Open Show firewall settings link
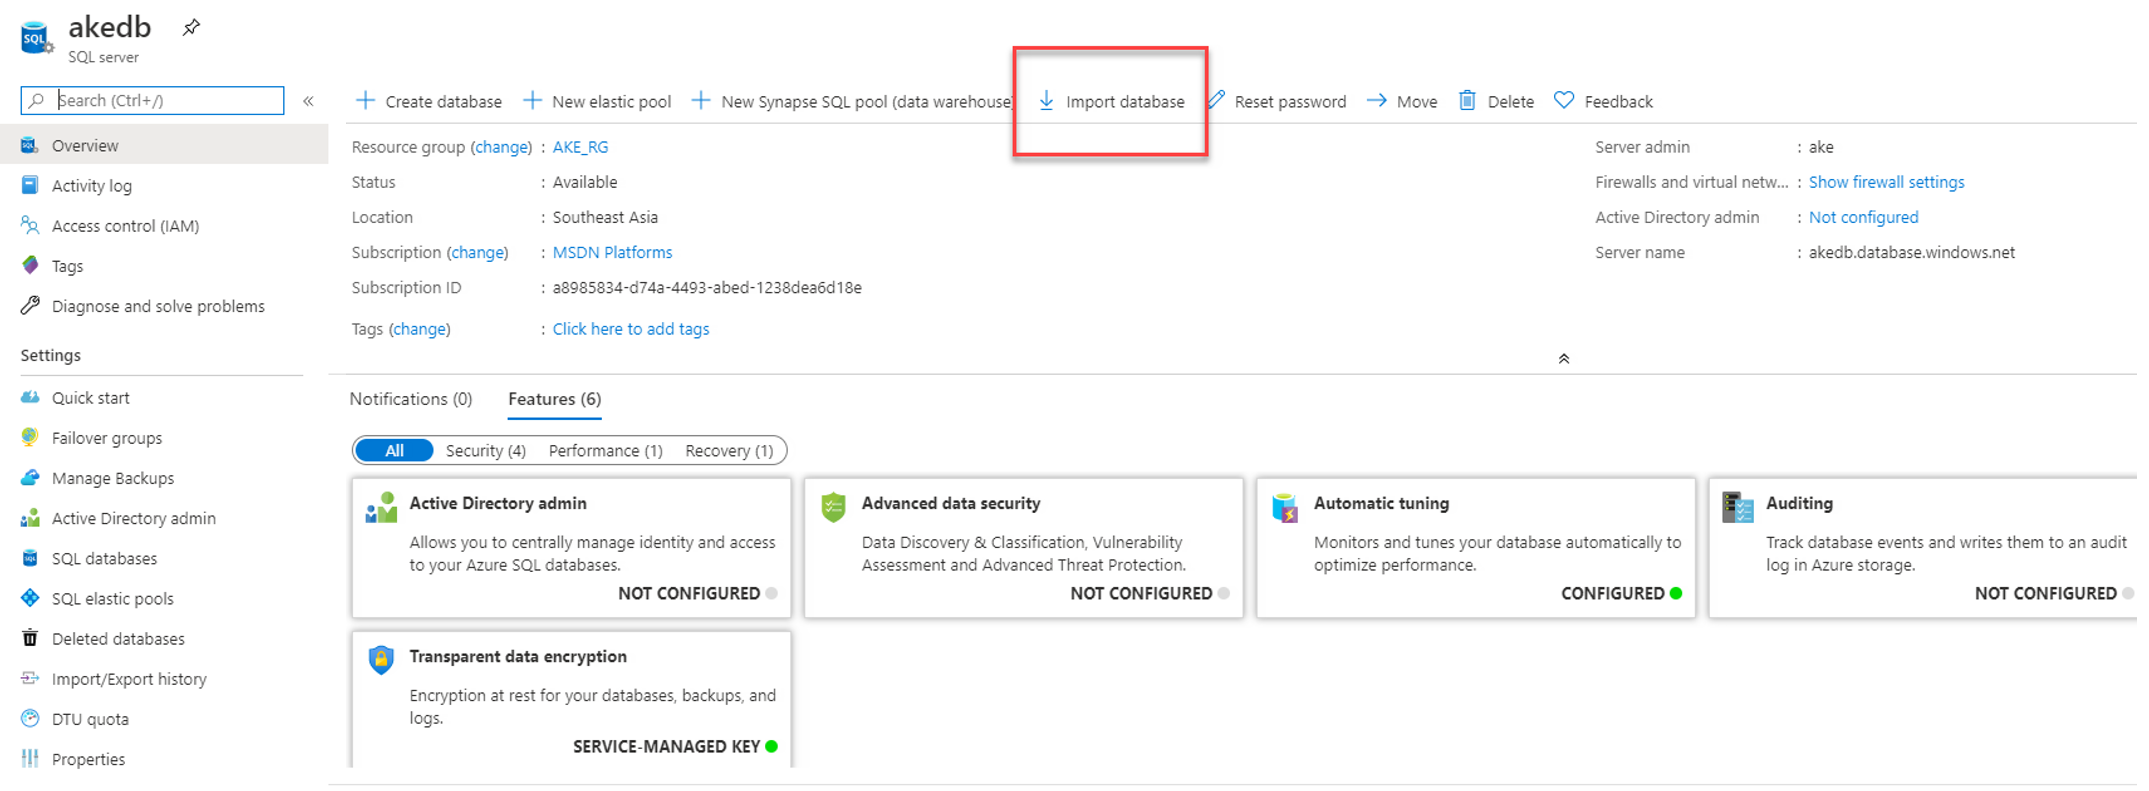Viewport: 2149px width, 791px height. pos(1886,182)
